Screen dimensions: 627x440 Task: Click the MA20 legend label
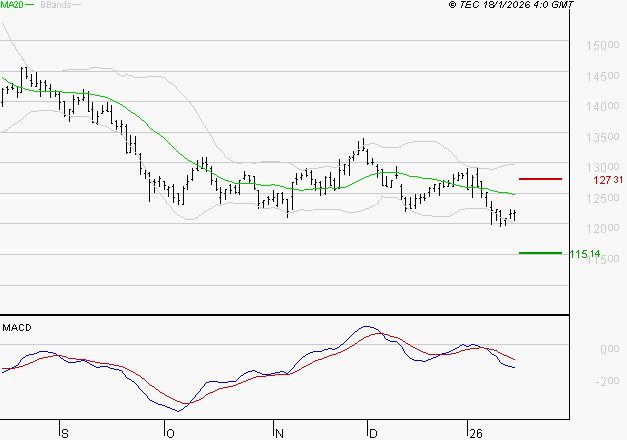14,6
